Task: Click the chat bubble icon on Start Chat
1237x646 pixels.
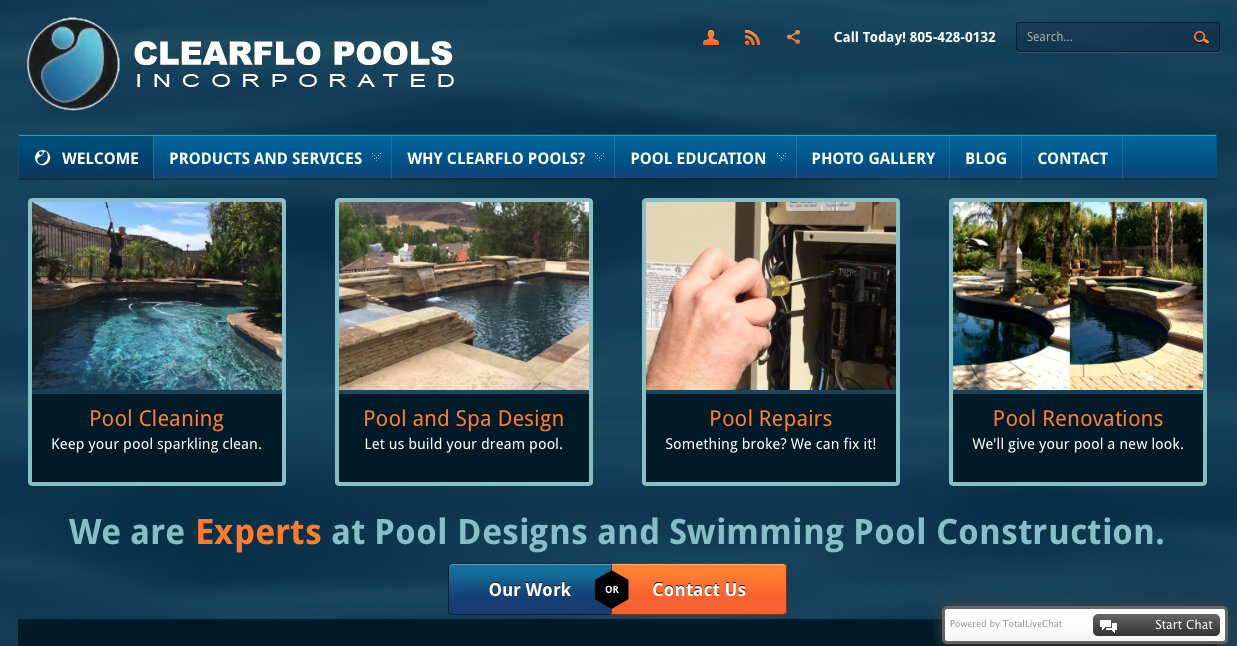Action: pyautogui.click(x=1108, y=625)
